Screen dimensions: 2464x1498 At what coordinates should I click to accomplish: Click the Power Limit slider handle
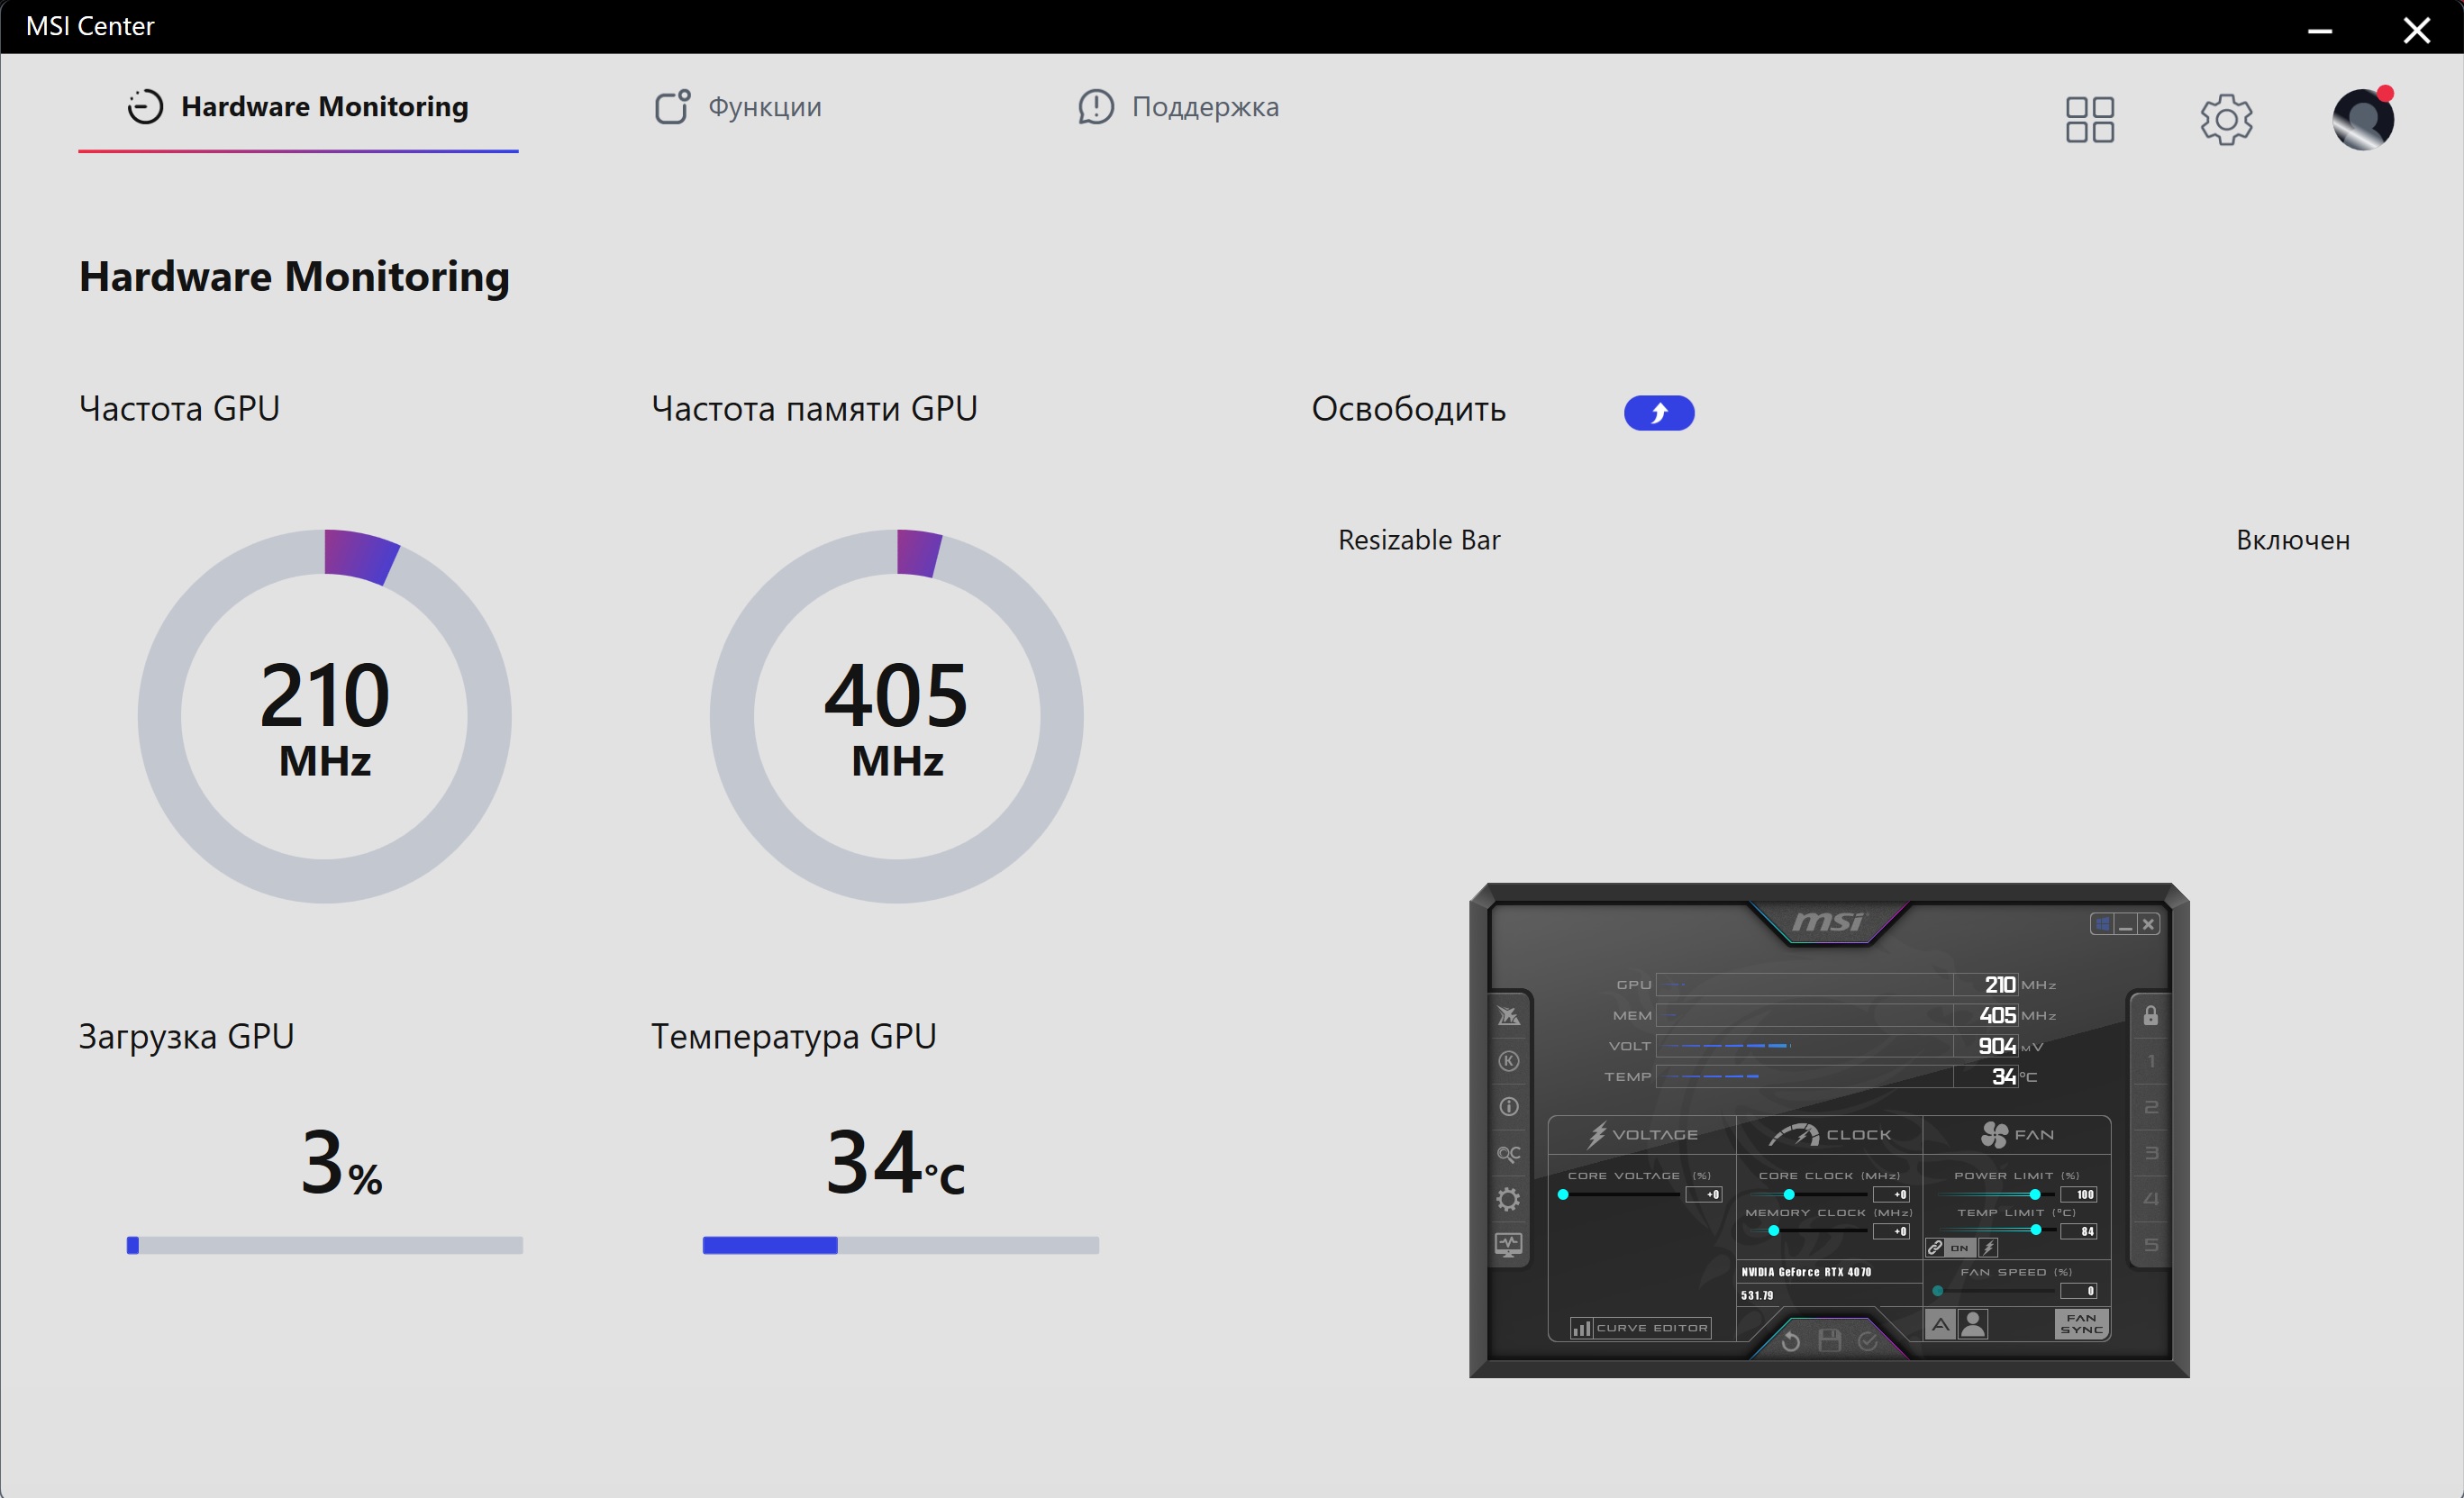(2034, 1195)
